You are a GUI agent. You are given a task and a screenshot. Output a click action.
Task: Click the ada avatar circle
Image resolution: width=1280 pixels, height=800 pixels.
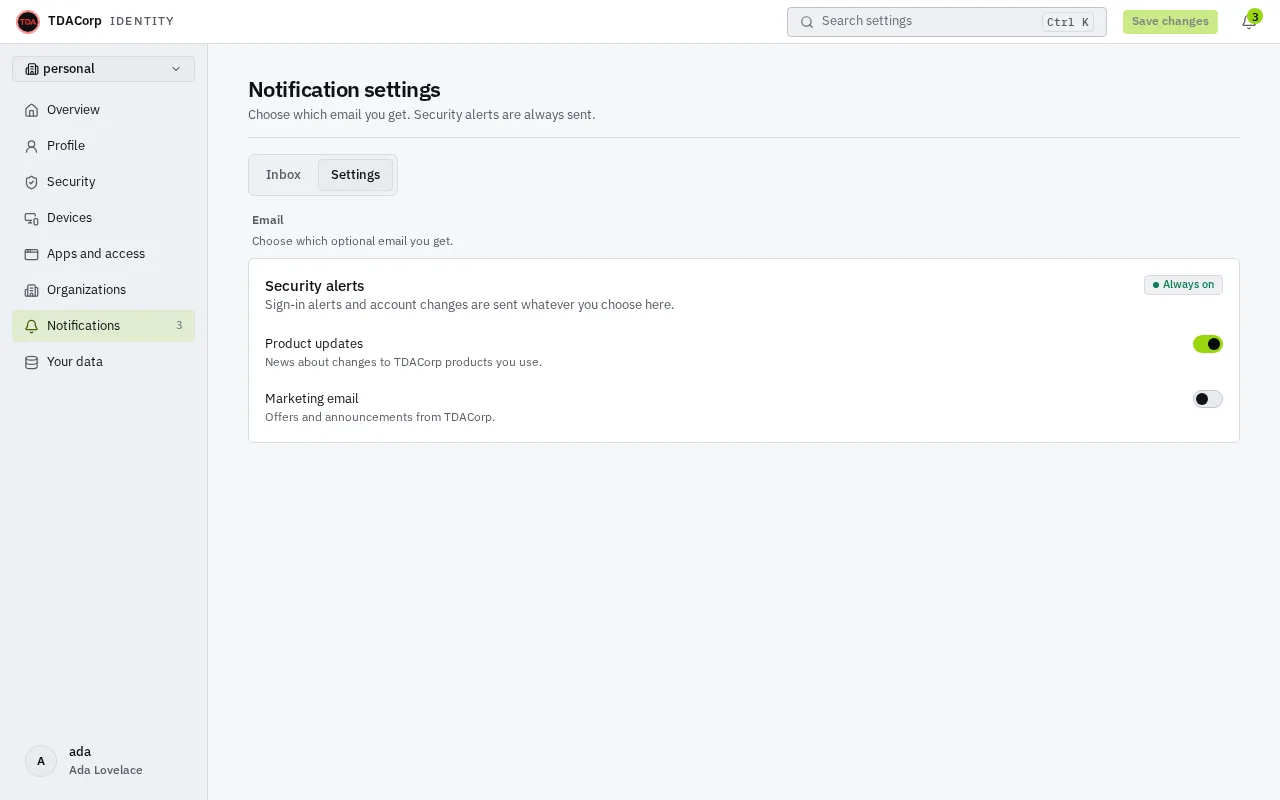[41, 761]
